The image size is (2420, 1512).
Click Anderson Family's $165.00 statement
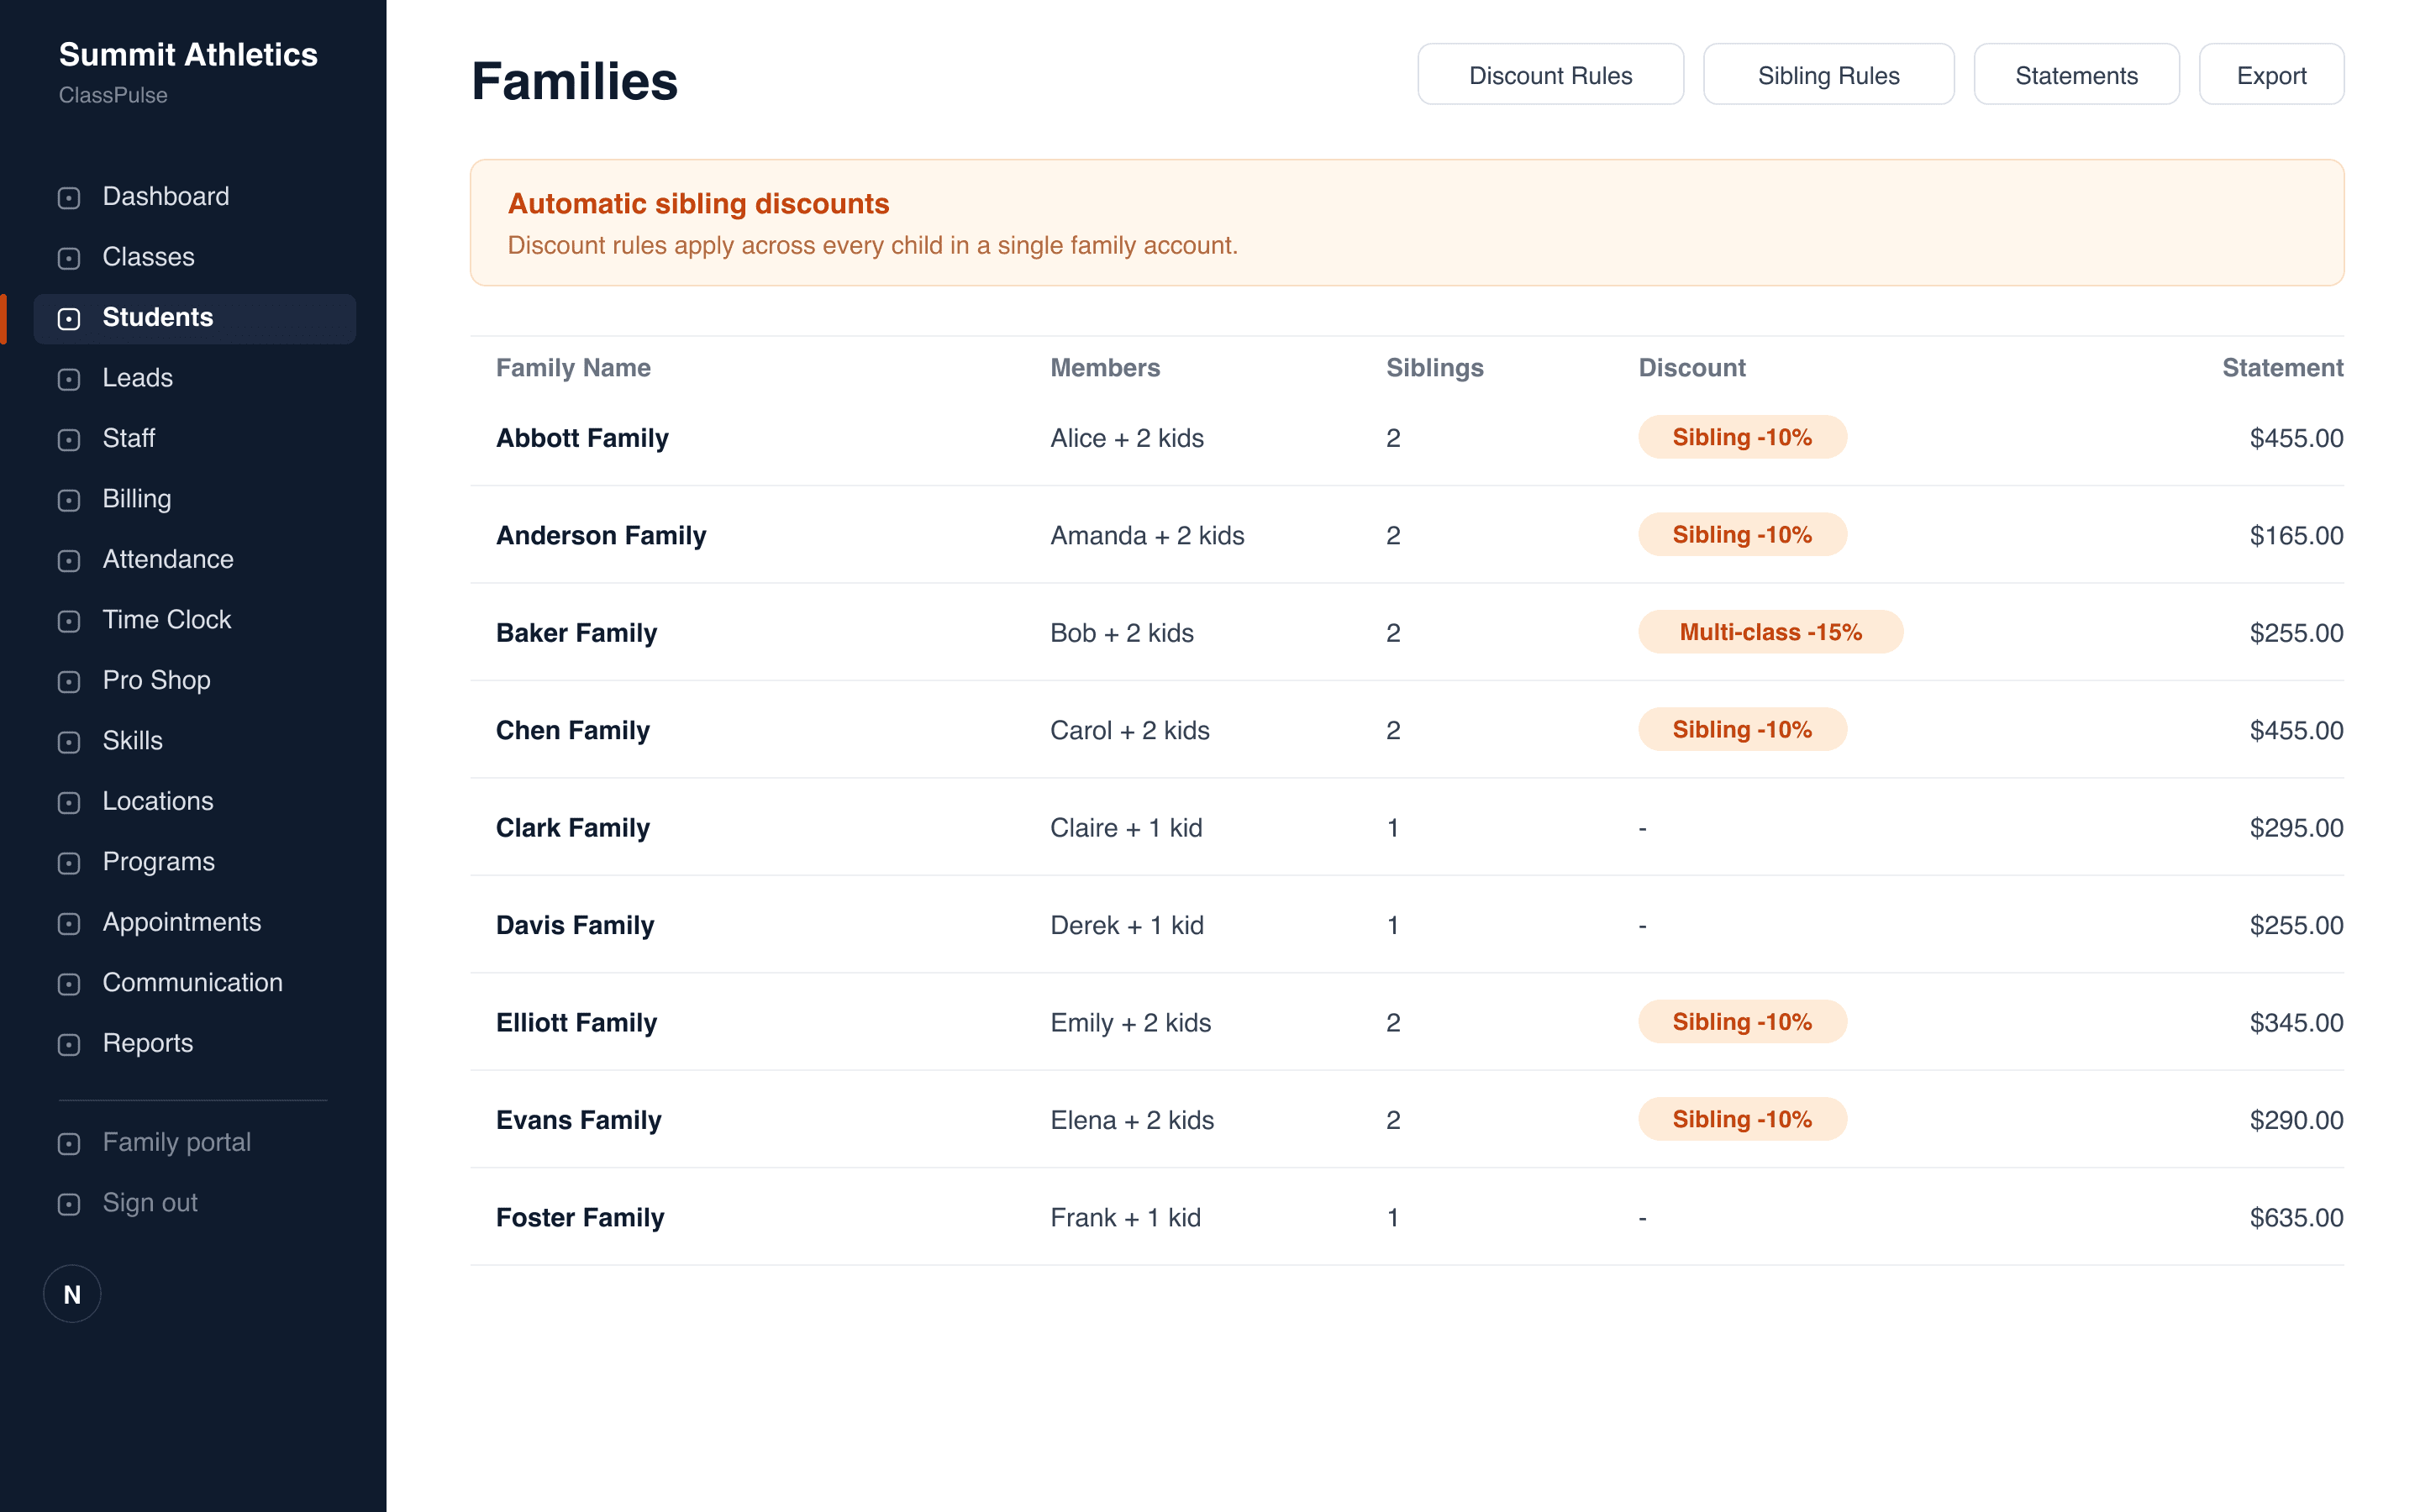(2296, 535)
